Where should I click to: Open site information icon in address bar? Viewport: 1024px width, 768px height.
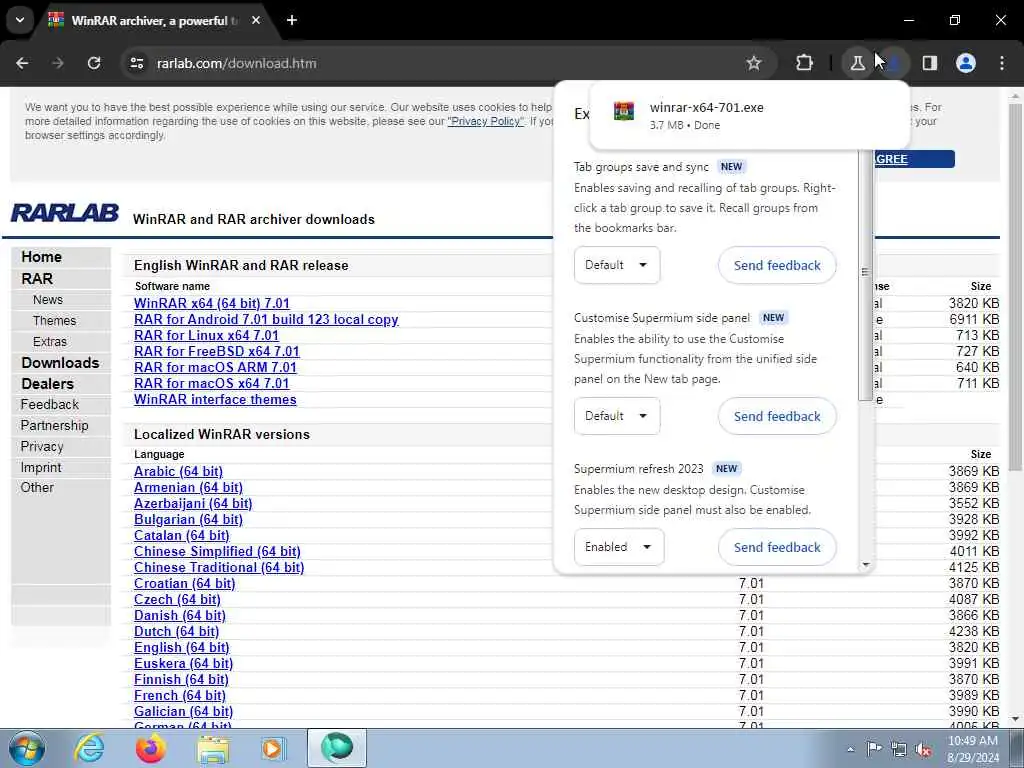[136, 63]
